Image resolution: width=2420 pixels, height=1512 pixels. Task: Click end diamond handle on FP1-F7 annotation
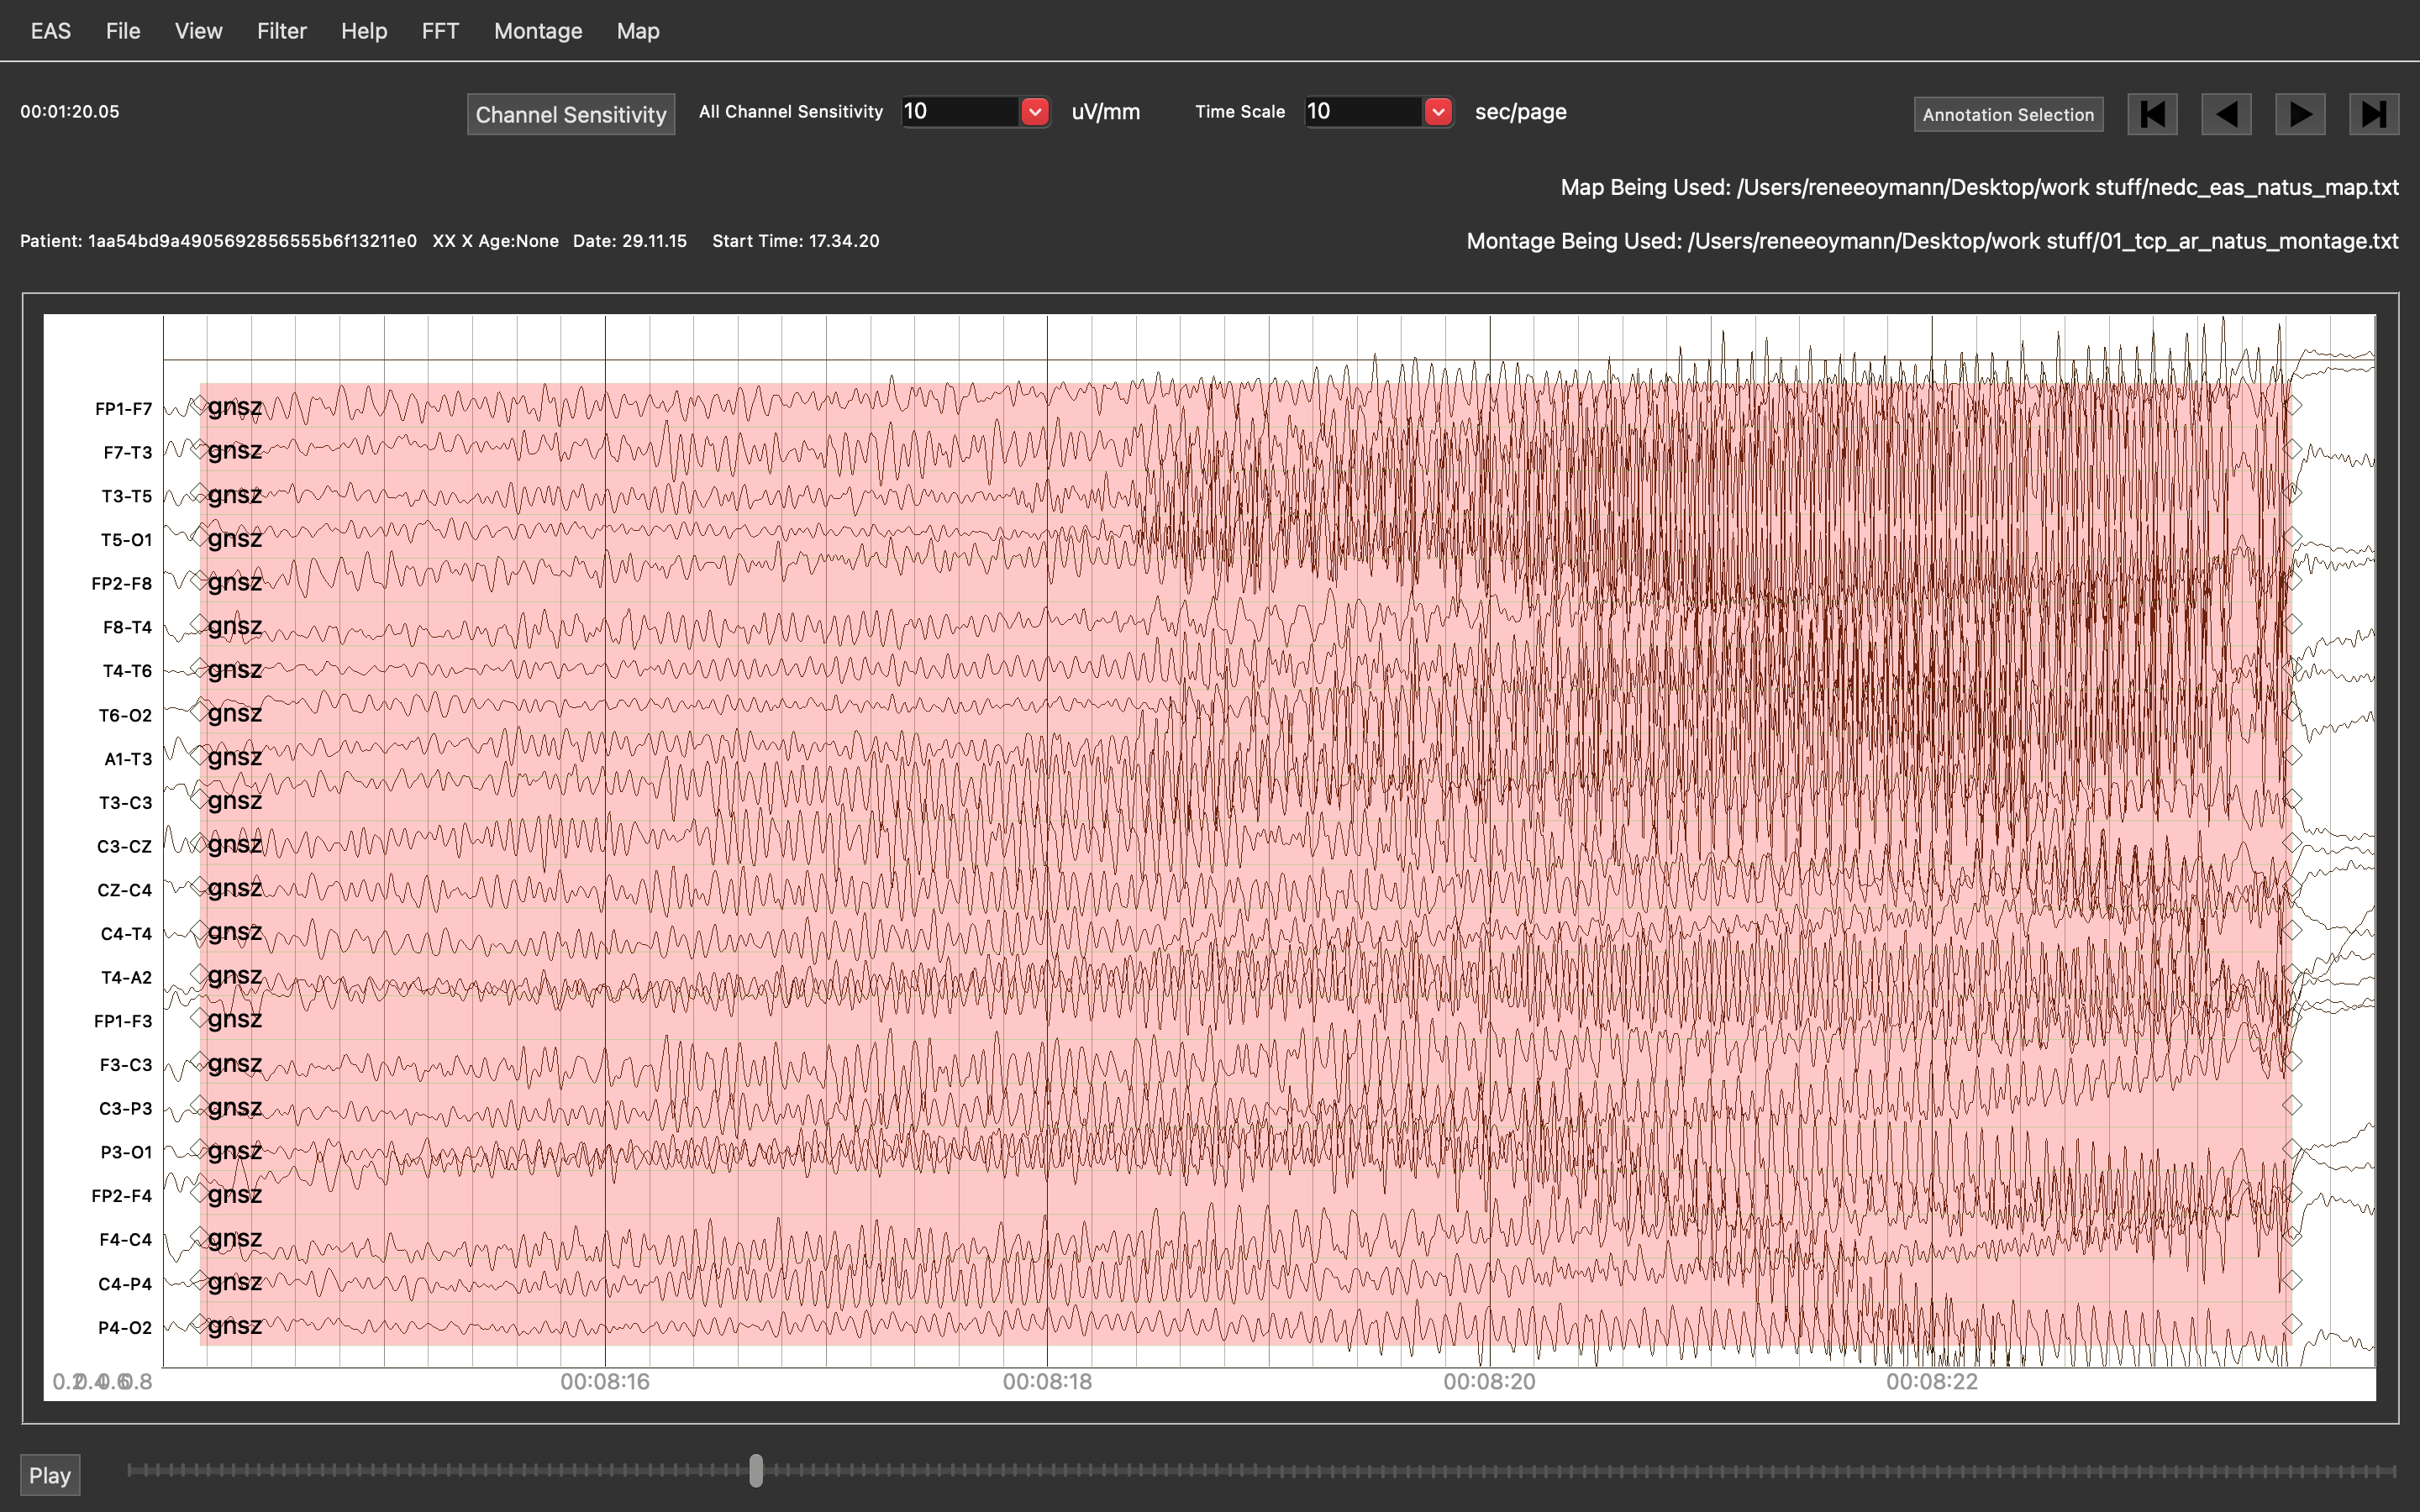click(x=2294, y=405)
